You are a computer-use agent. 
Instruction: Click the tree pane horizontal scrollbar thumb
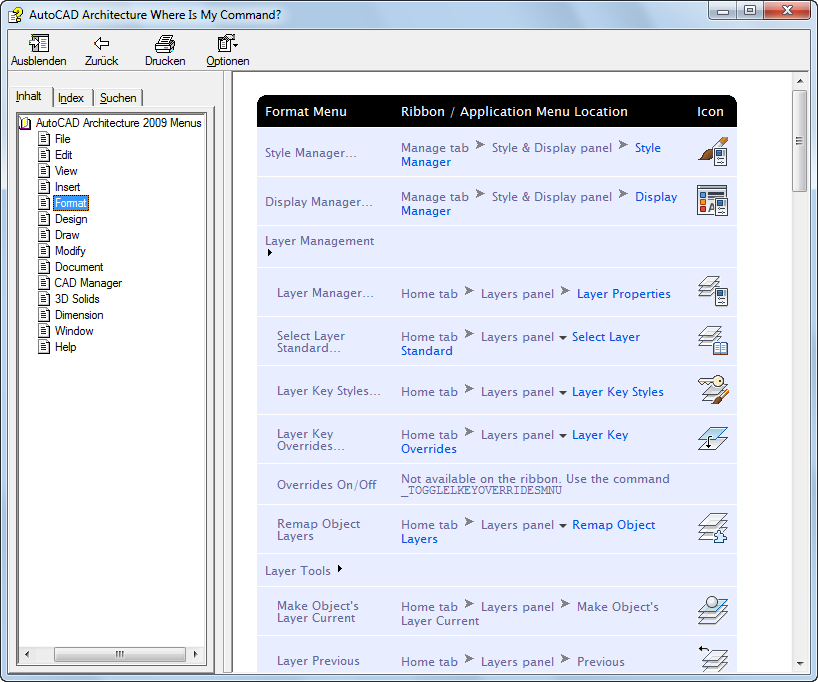coord(119,654)
